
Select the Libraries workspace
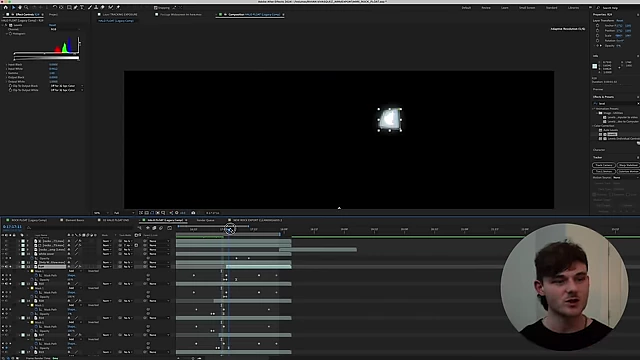573,8
